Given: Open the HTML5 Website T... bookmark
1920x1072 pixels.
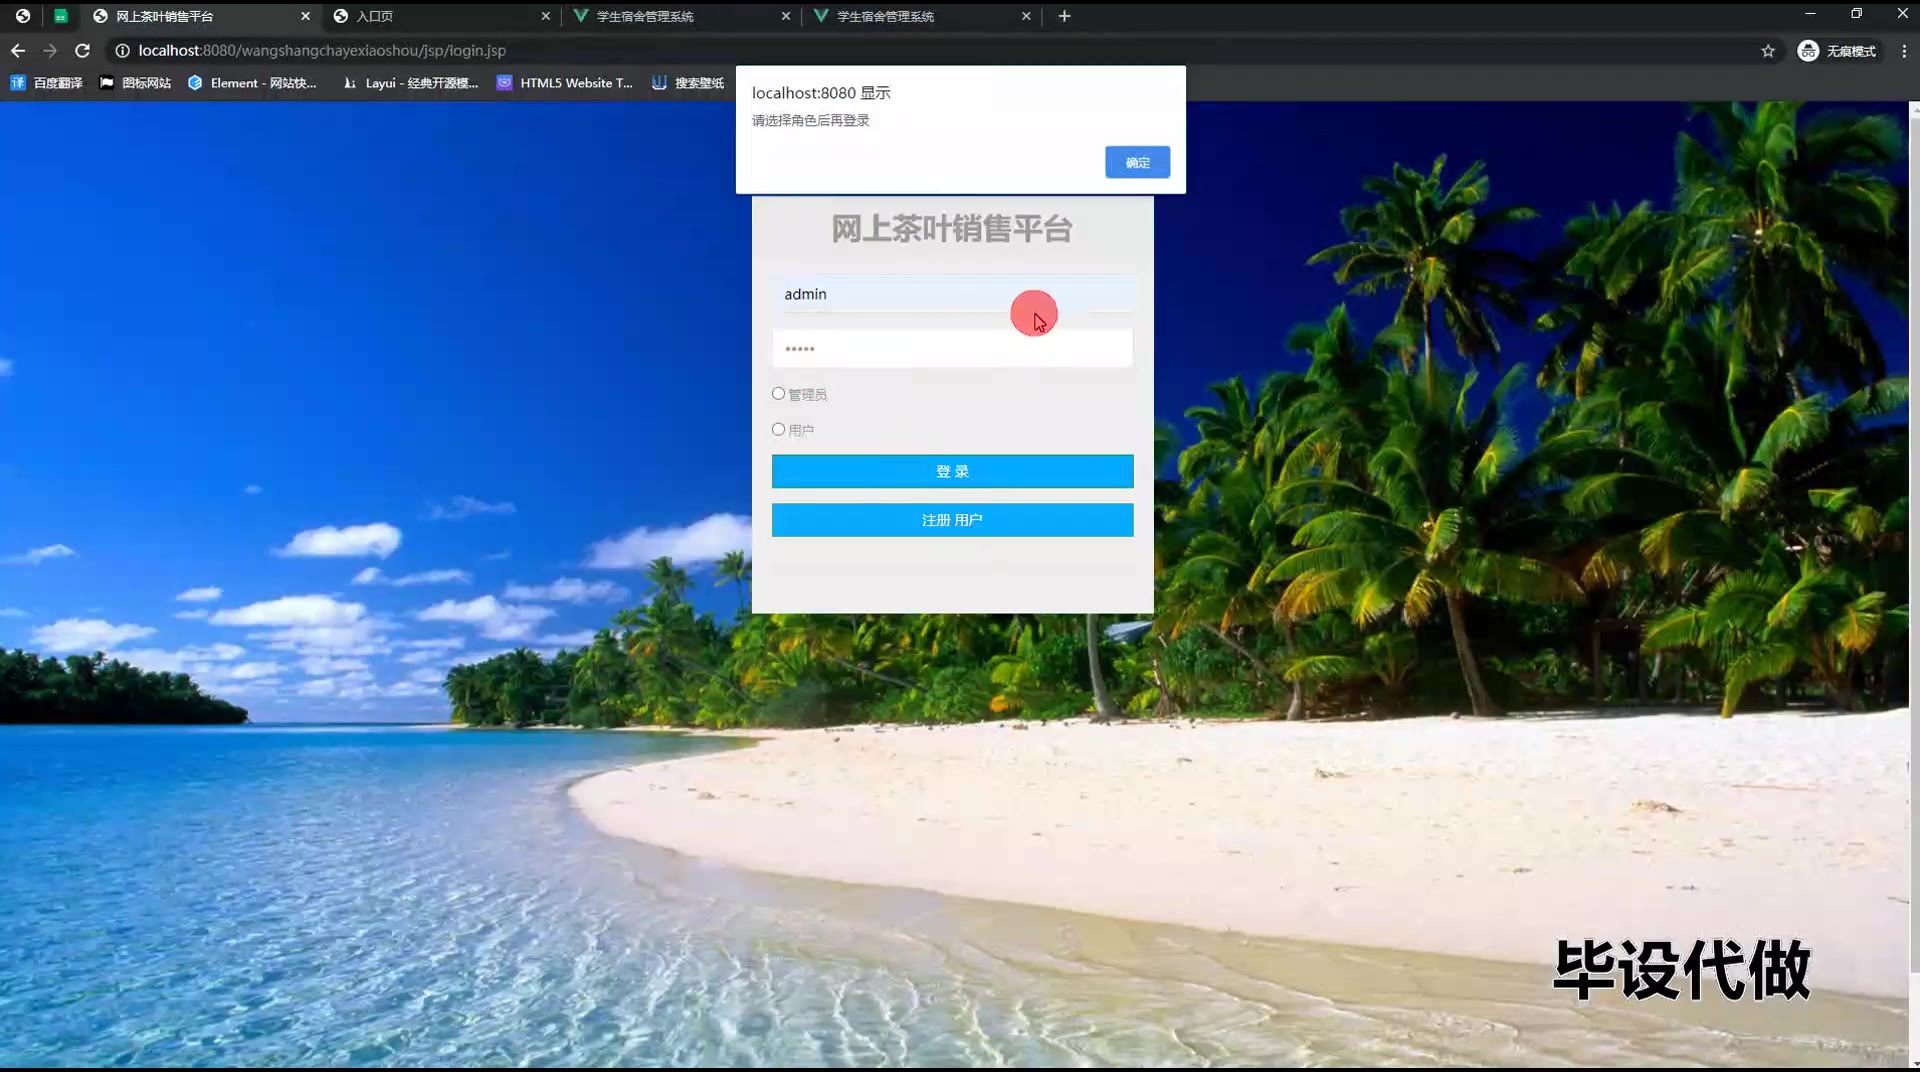Looking at the screenshot, I should click(565, 83).
